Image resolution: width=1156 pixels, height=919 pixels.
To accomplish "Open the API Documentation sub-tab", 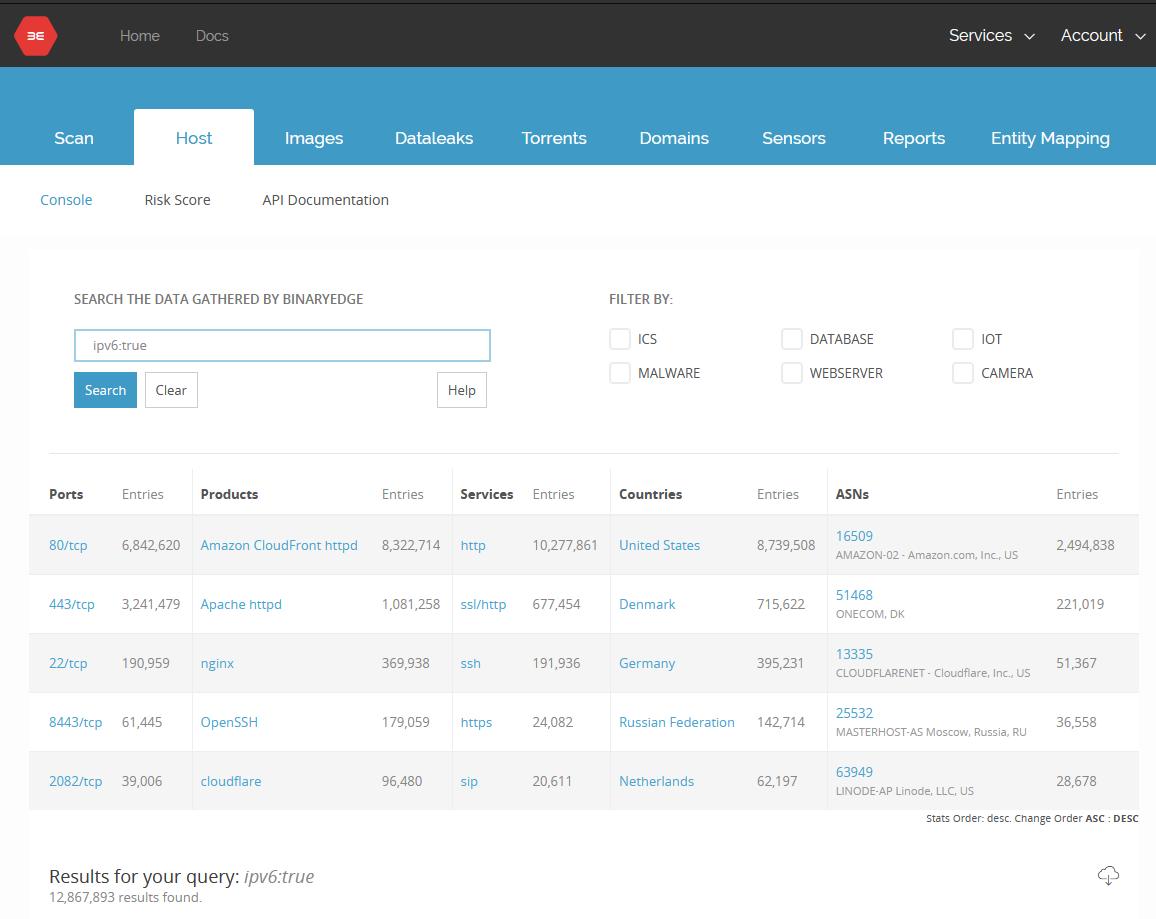I will pyautogui.click(x=325, y=200).
